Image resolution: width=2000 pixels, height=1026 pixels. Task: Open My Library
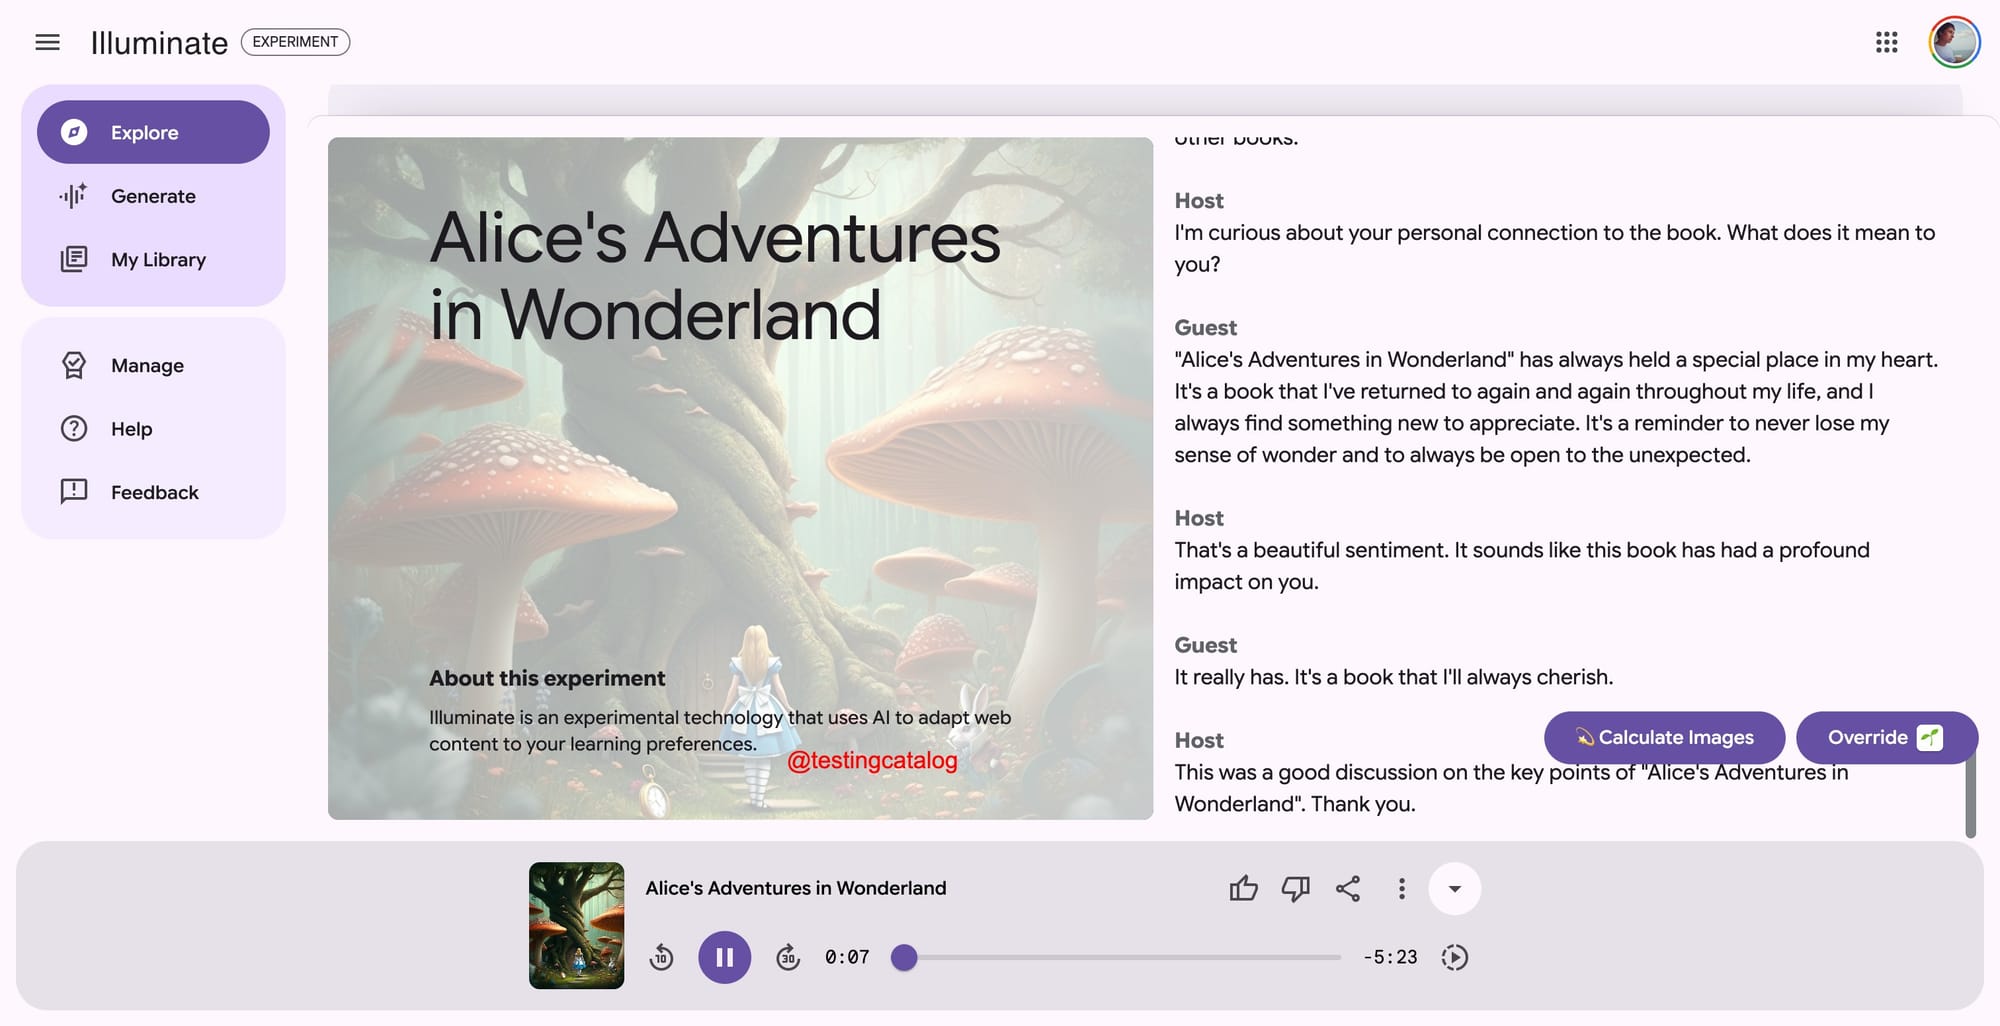[153, 259]
